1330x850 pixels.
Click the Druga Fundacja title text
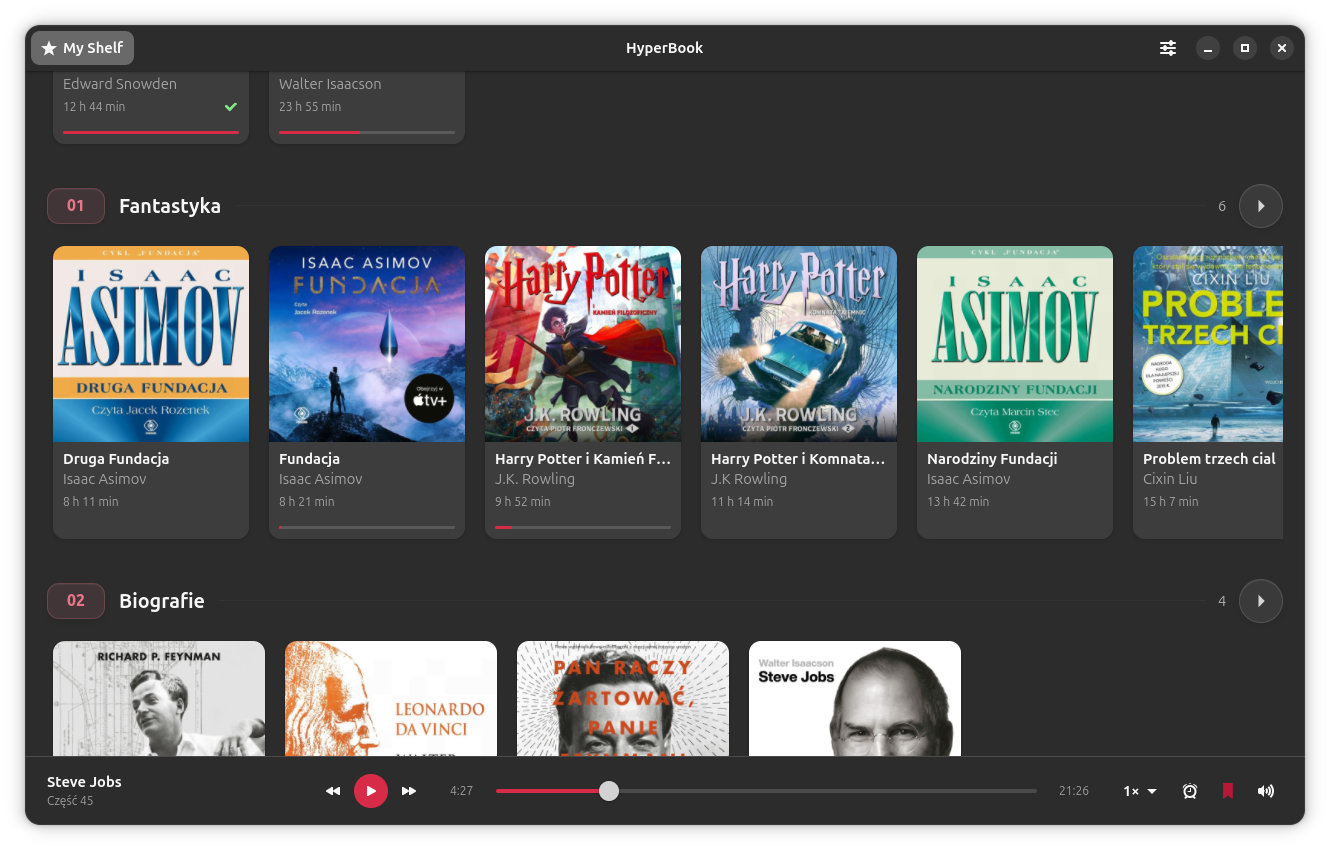[116, 459]
